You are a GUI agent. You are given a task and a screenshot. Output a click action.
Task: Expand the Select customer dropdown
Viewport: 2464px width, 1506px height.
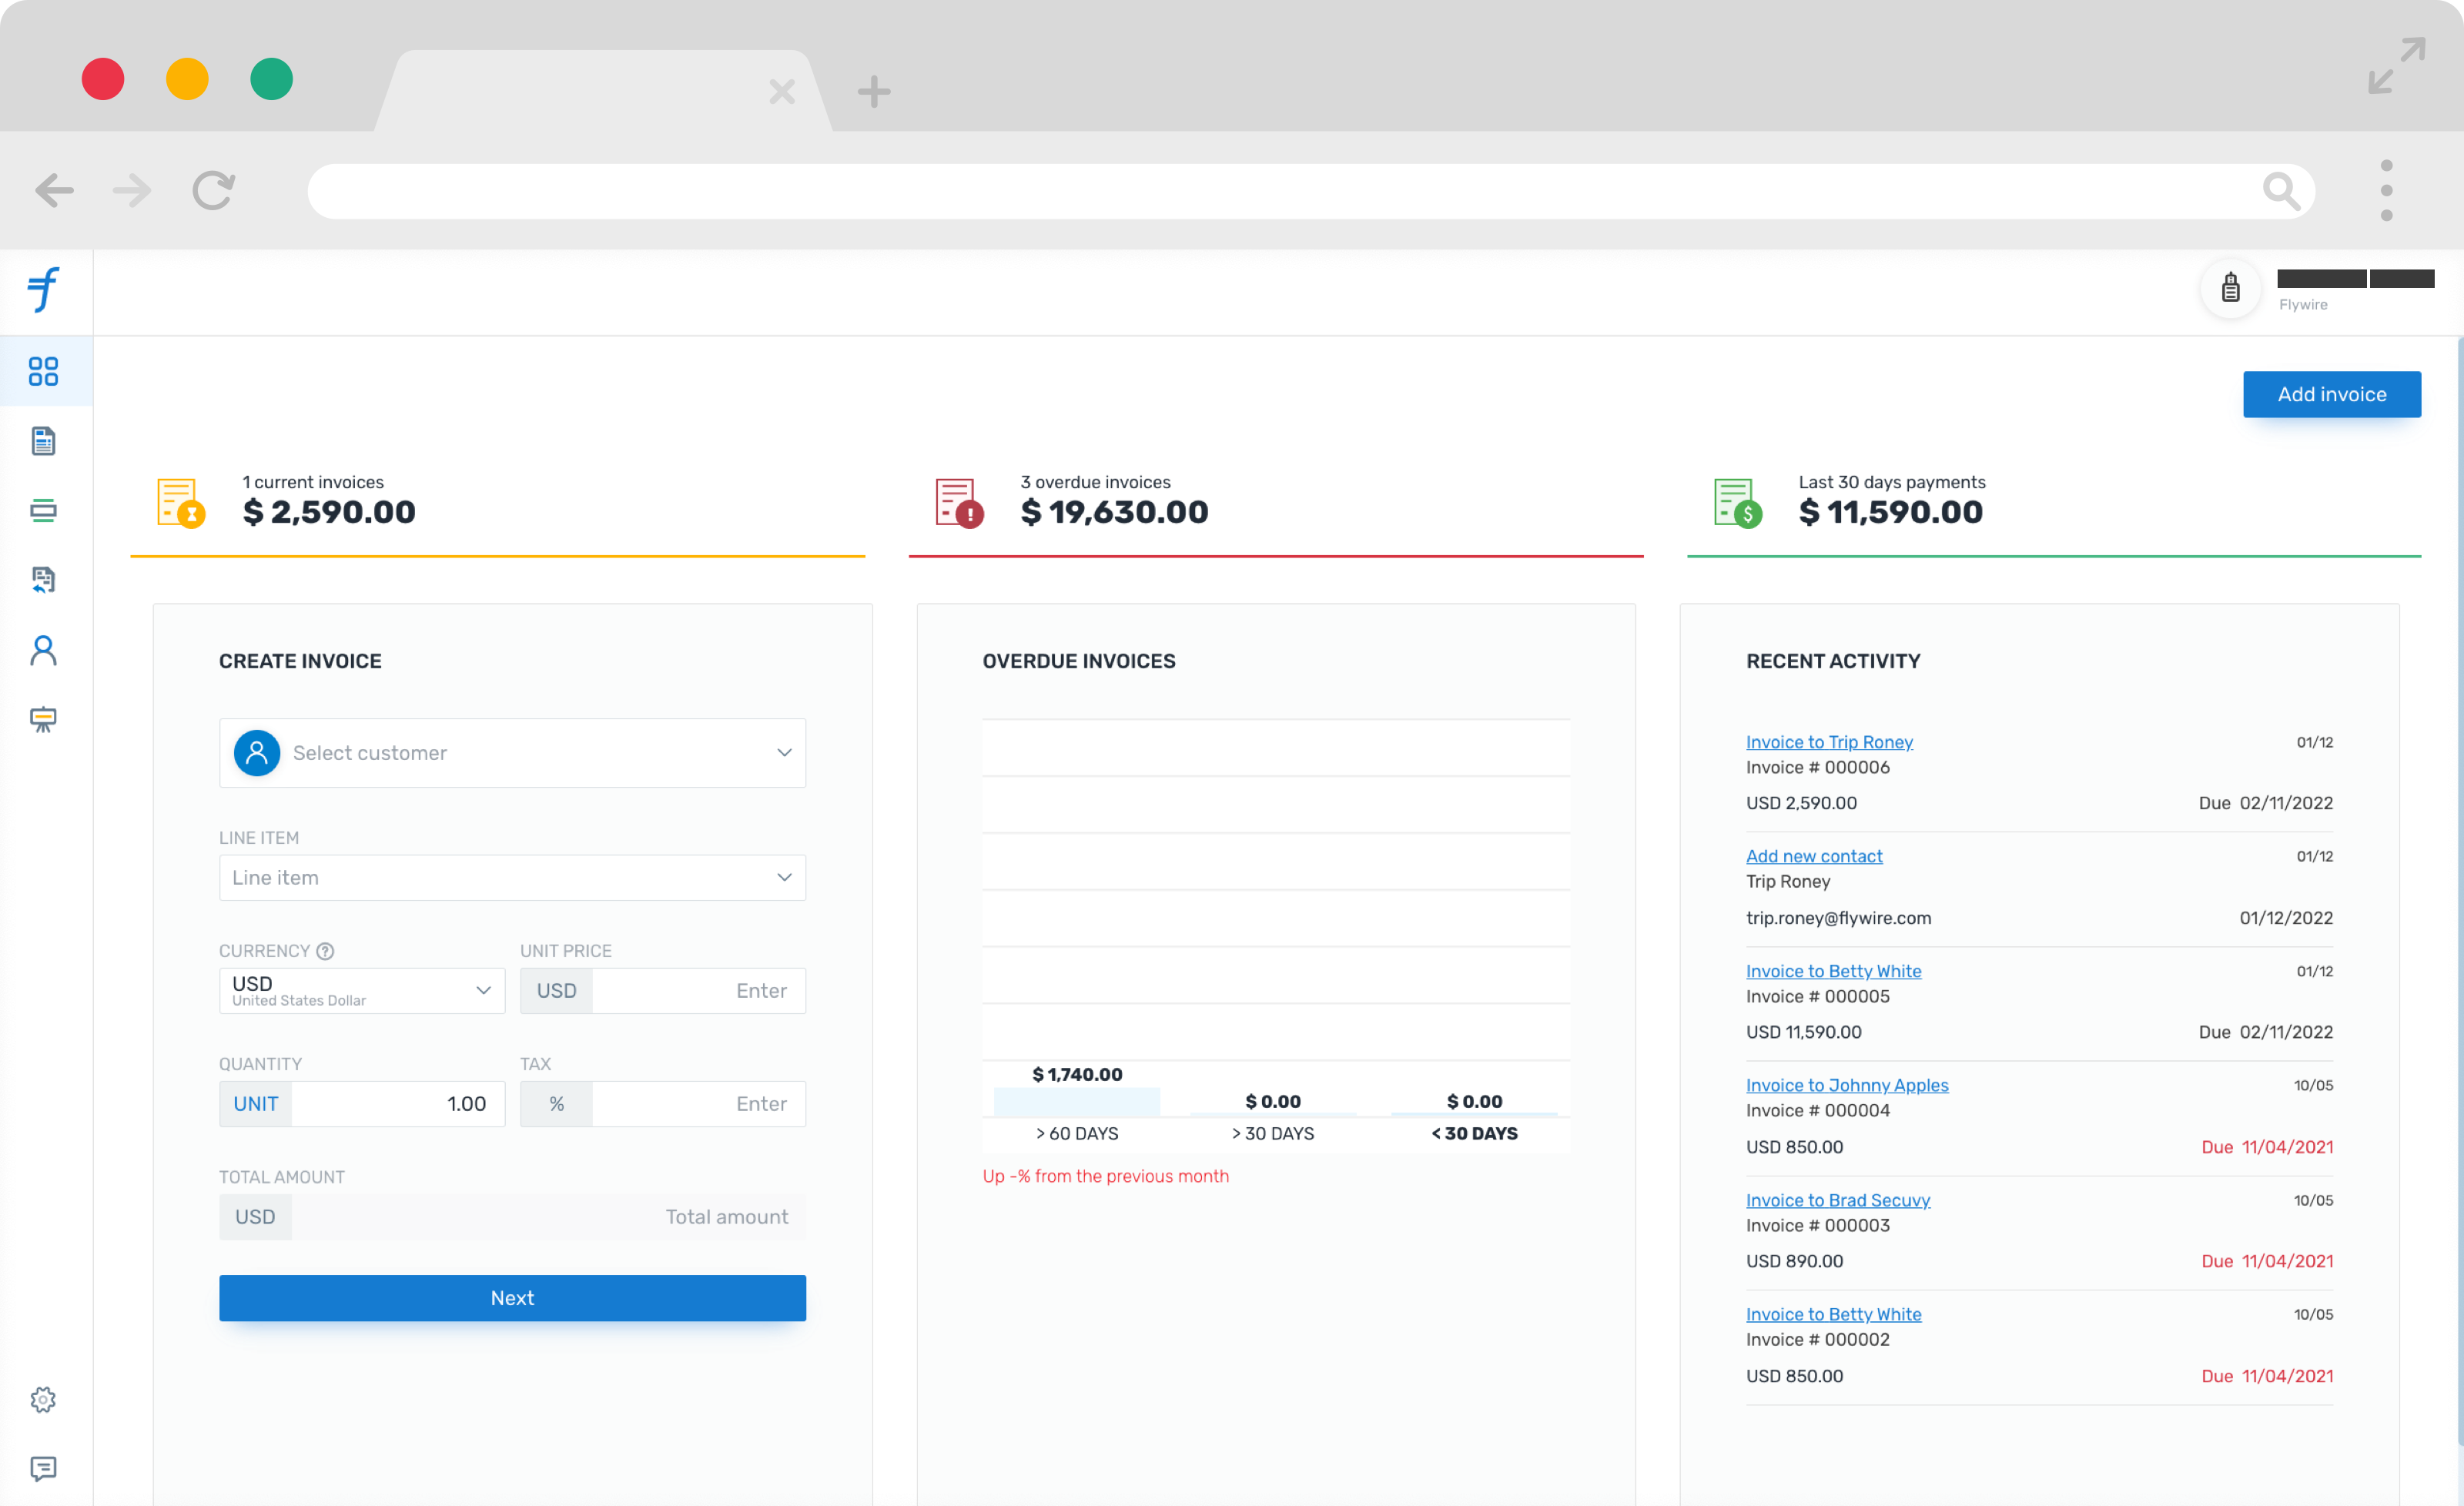tap(787, 751)
